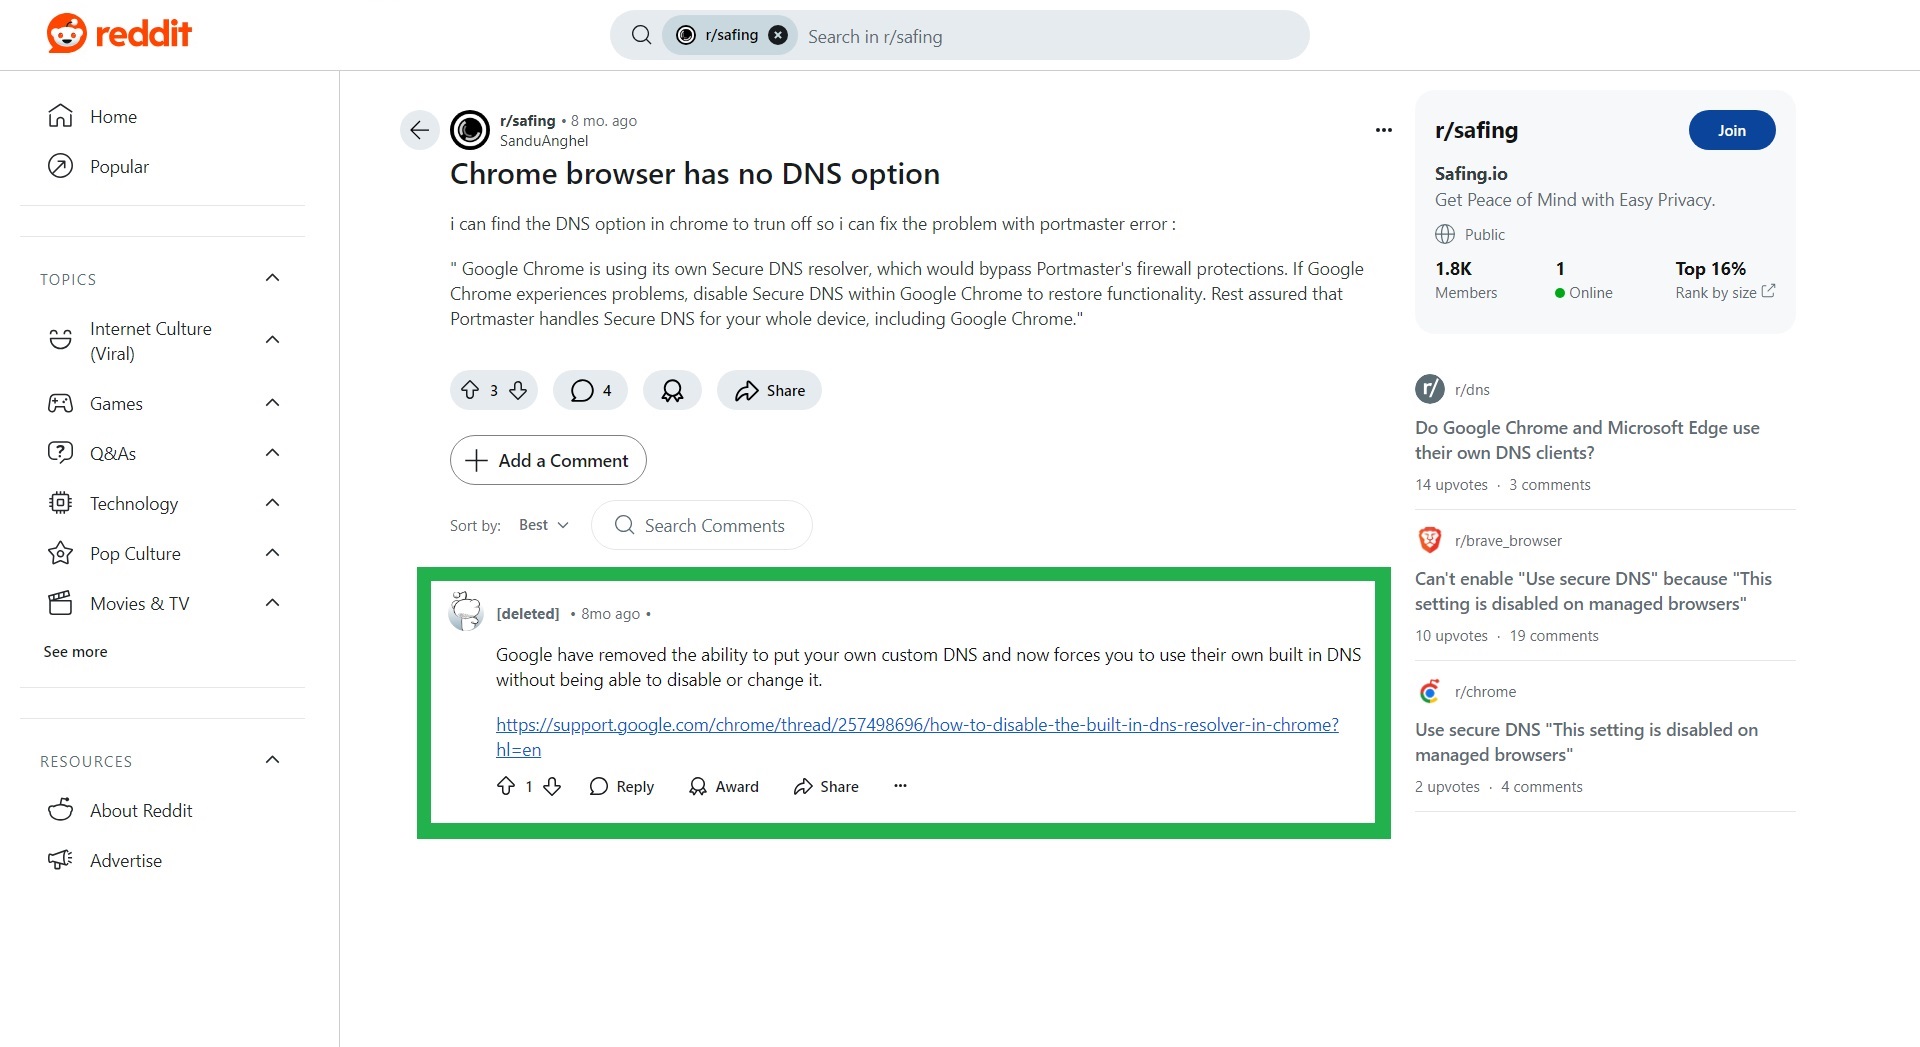
Task: Click the Popular arrow icon
Action: [61, 166]
